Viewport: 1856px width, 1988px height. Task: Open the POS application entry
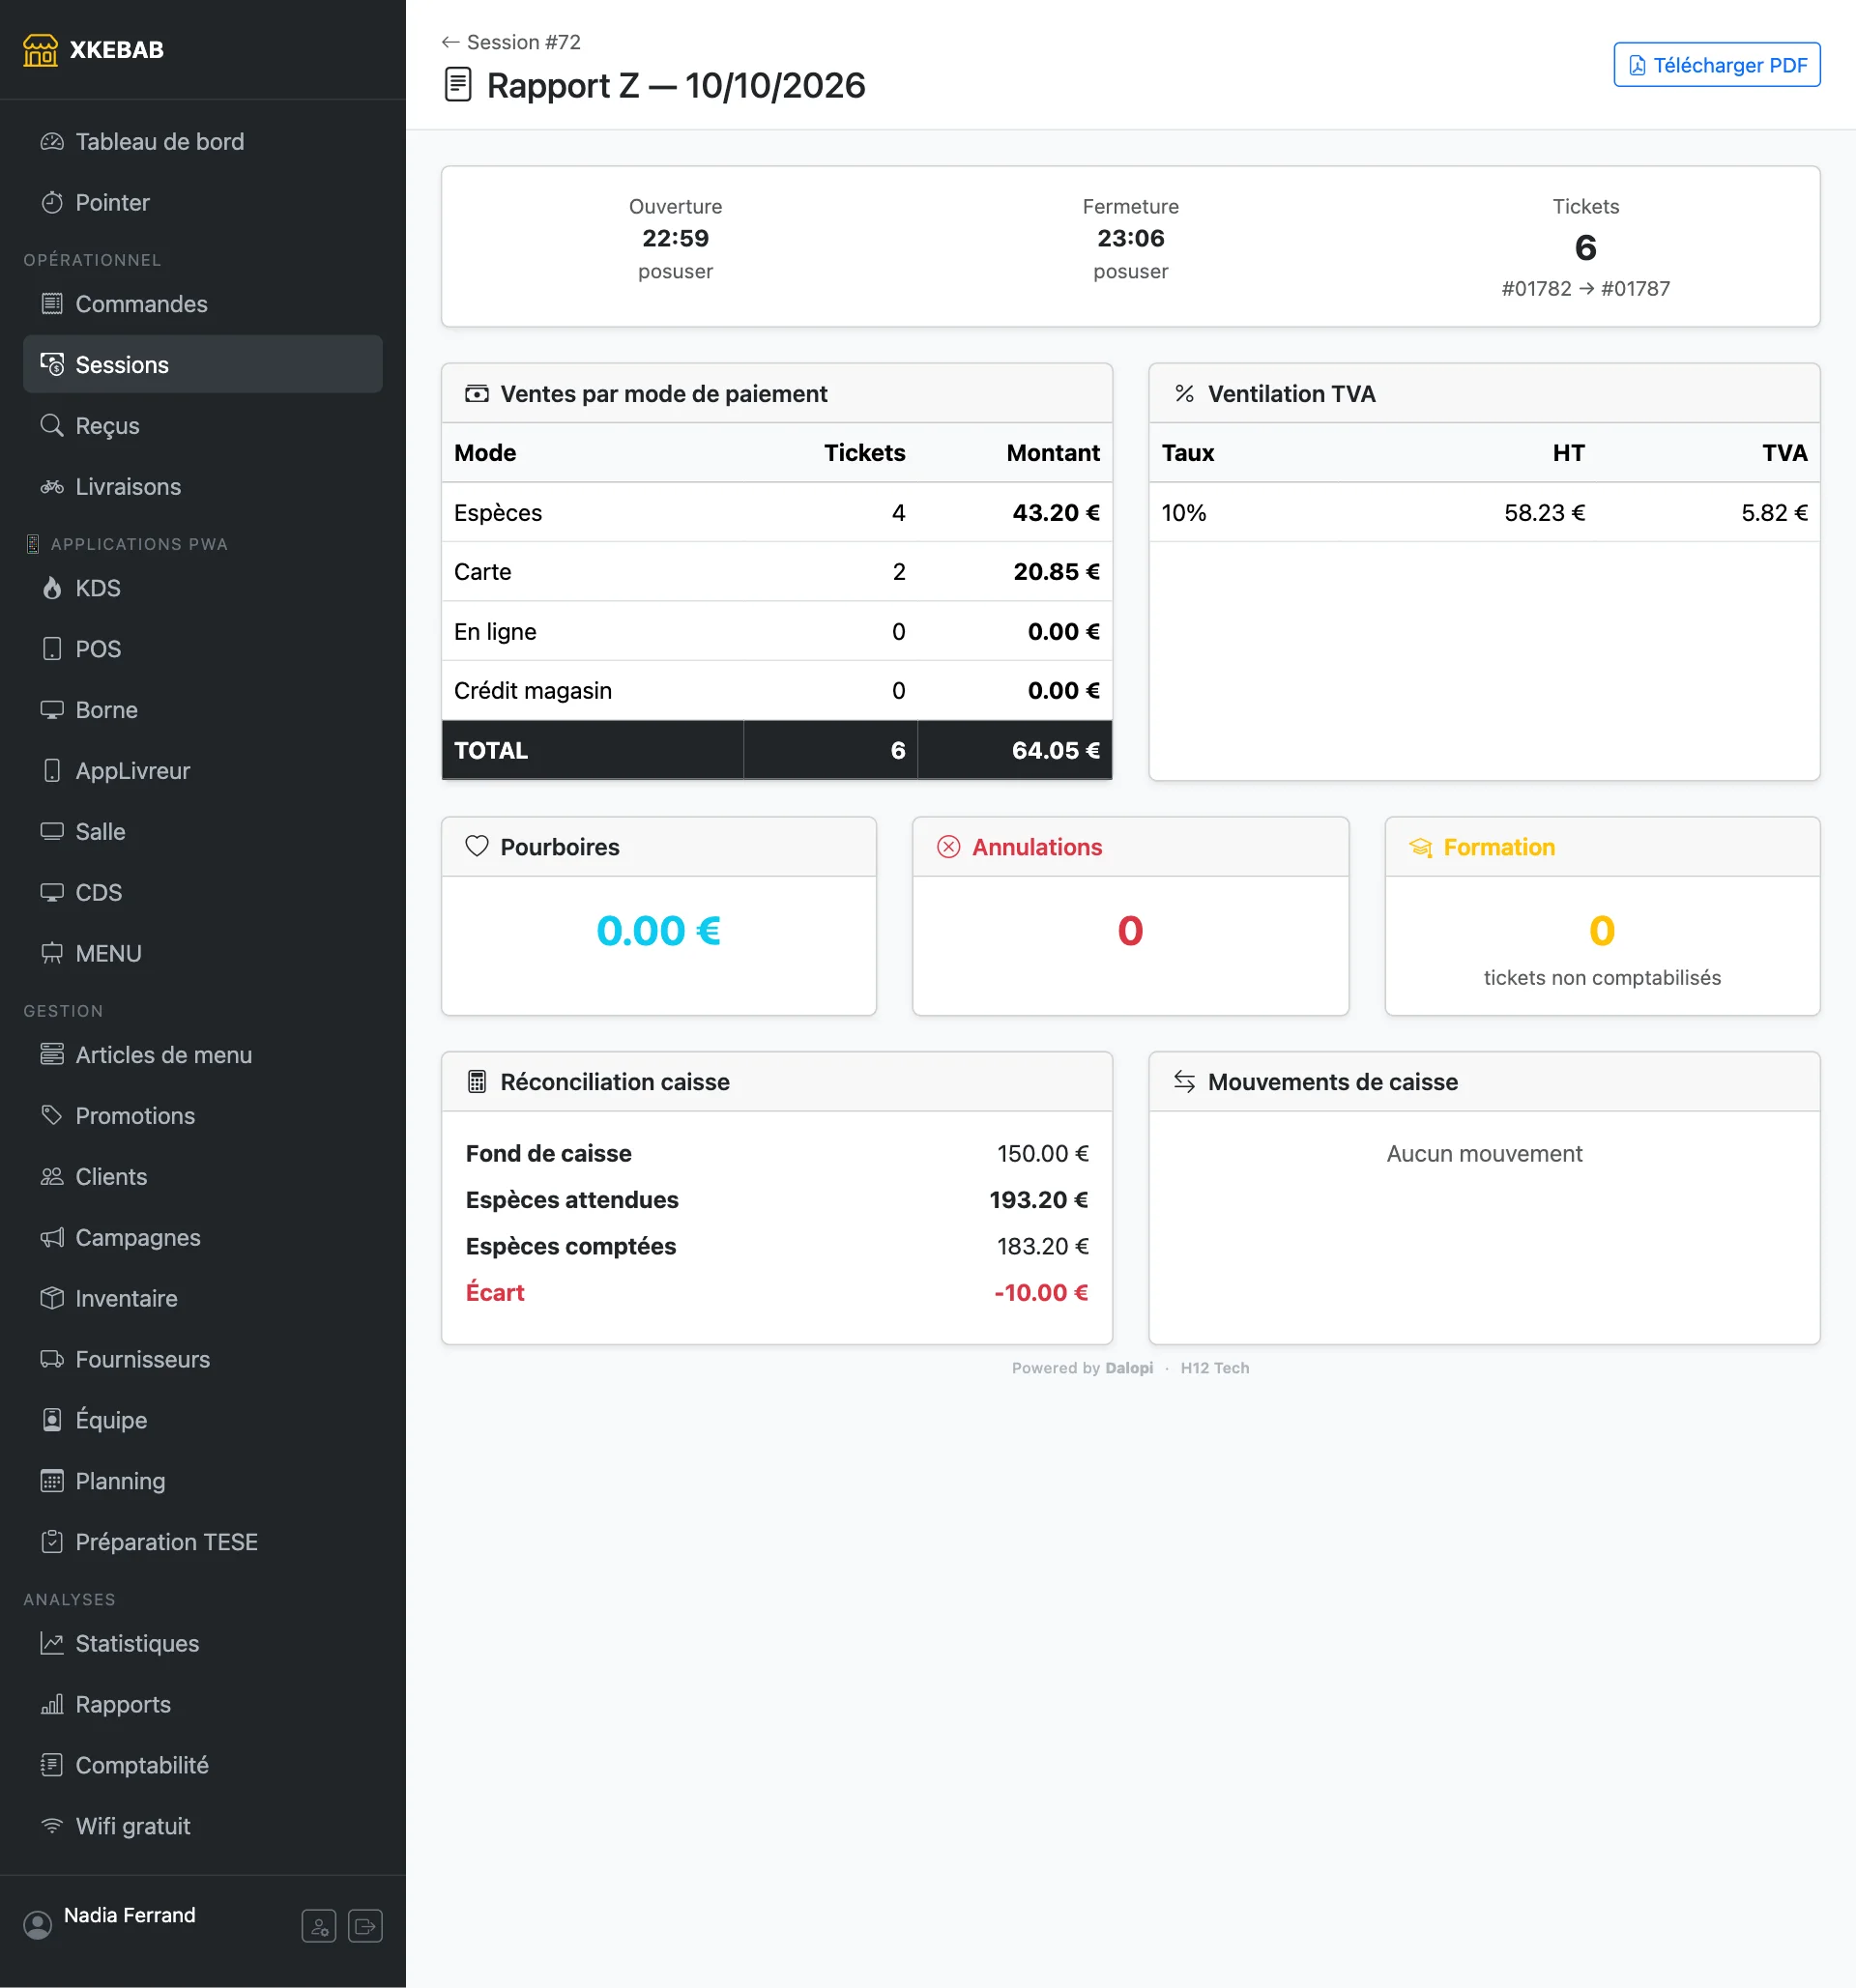click(x=203, y=649)
